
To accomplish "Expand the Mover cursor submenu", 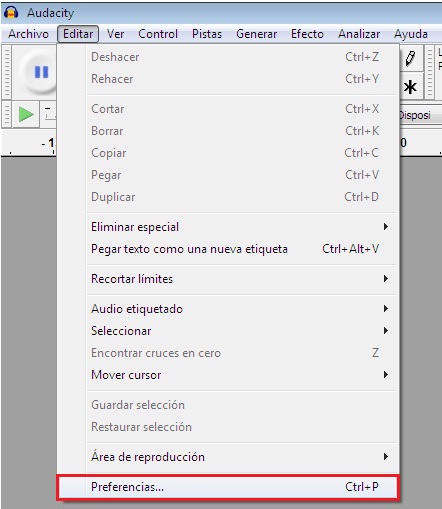I will tap(228, 375).
